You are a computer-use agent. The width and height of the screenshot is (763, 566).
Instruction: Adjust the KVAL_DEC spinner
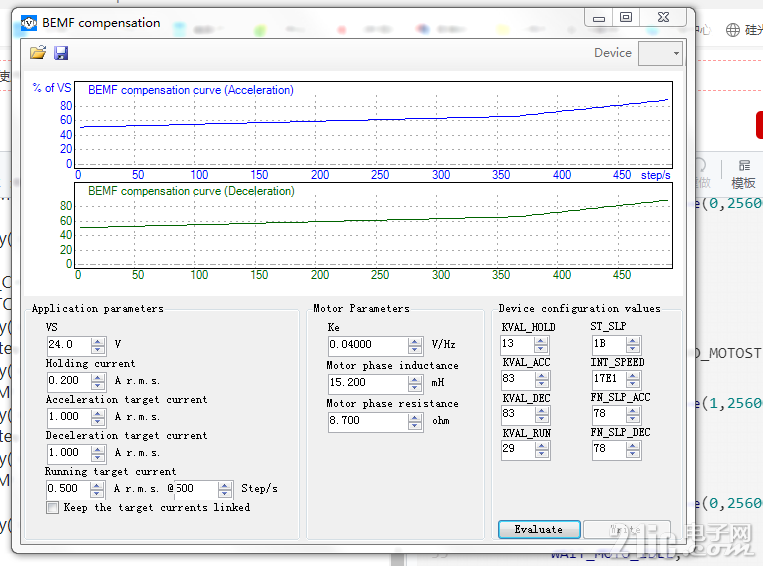point(541,415)
